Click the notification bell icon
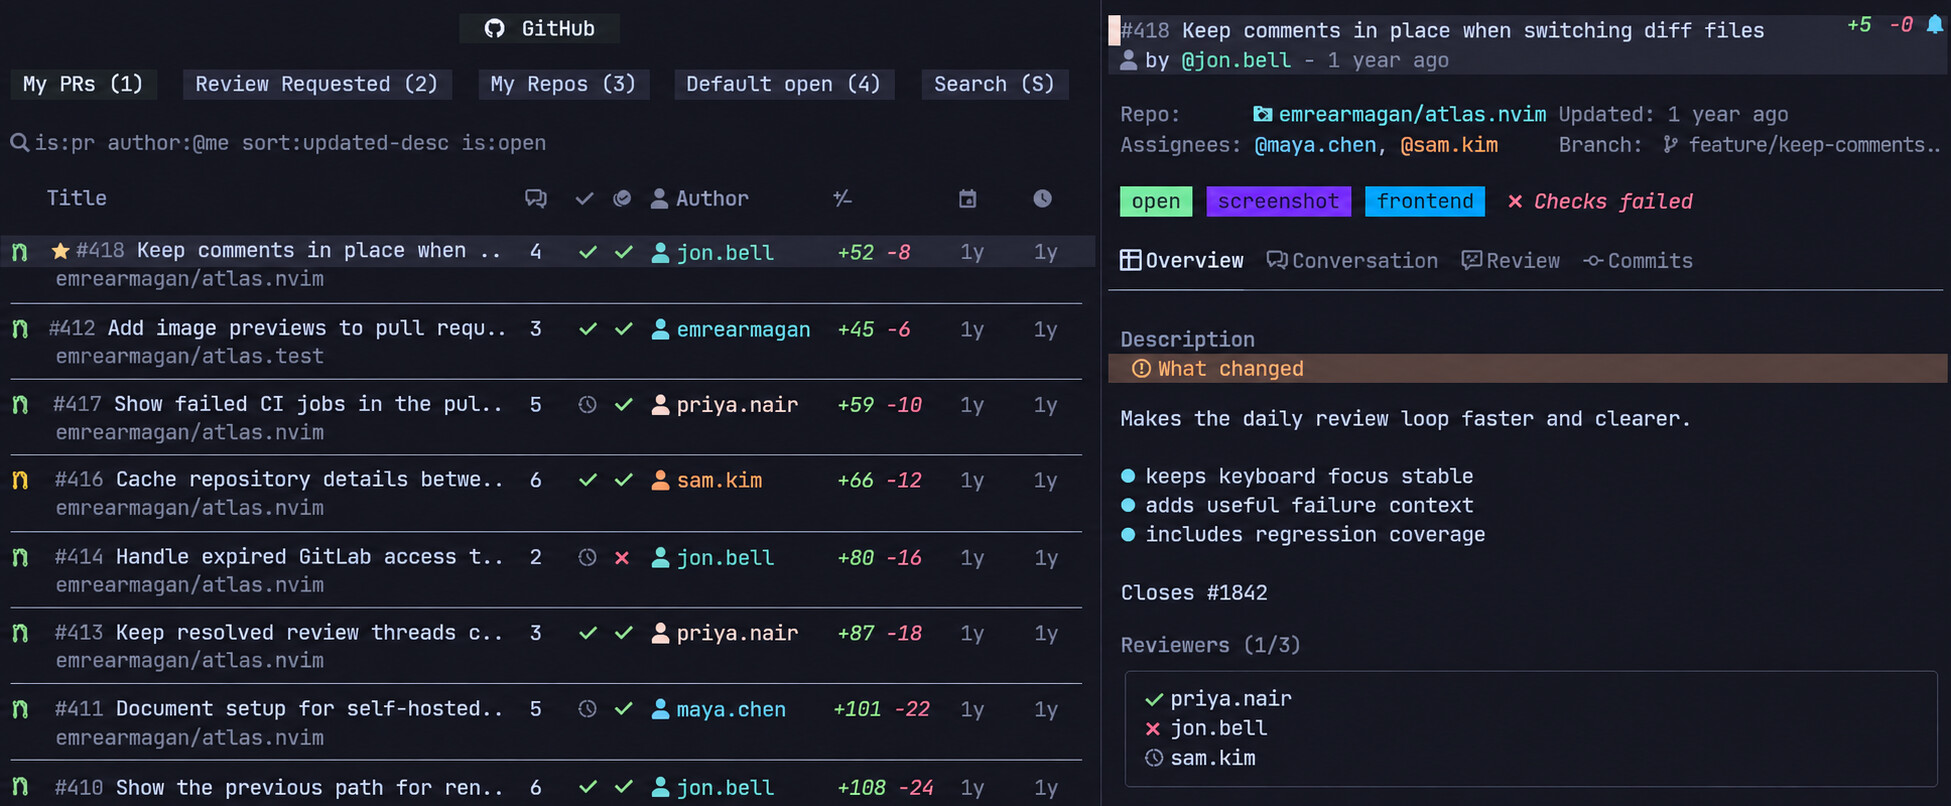The width and height of the screenshot is (1951, 806). coord(1935,25)
